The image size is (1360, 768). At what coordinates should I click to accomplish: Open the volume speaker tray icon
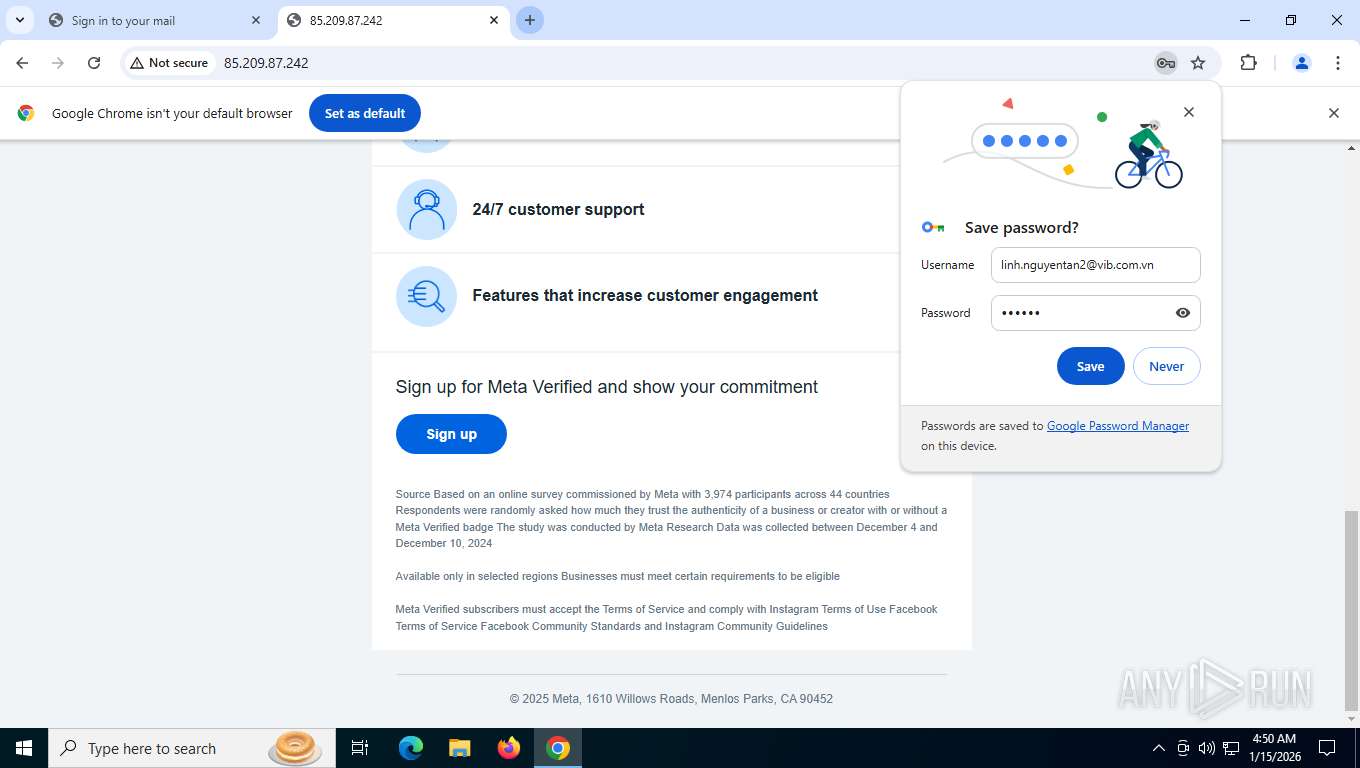(1206, 748)
